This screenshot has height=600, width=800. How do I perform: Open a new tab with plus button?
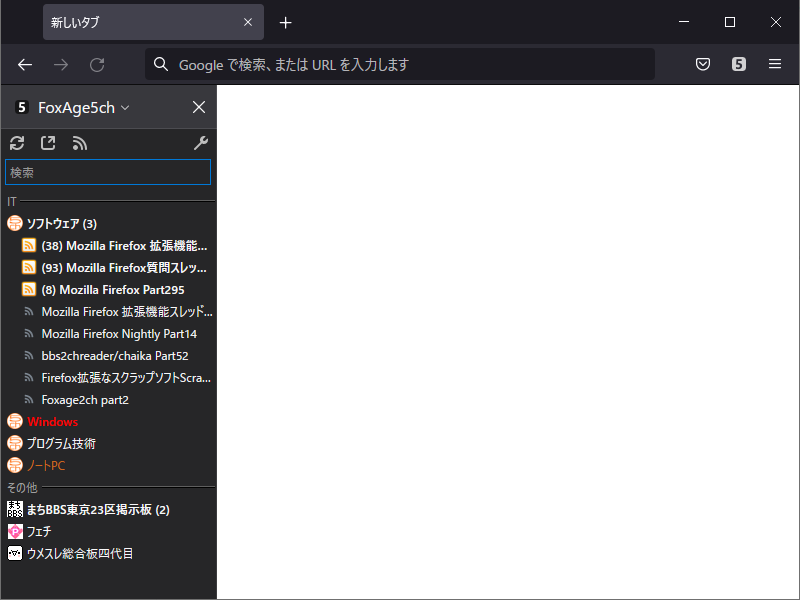[x=286, y=22]
